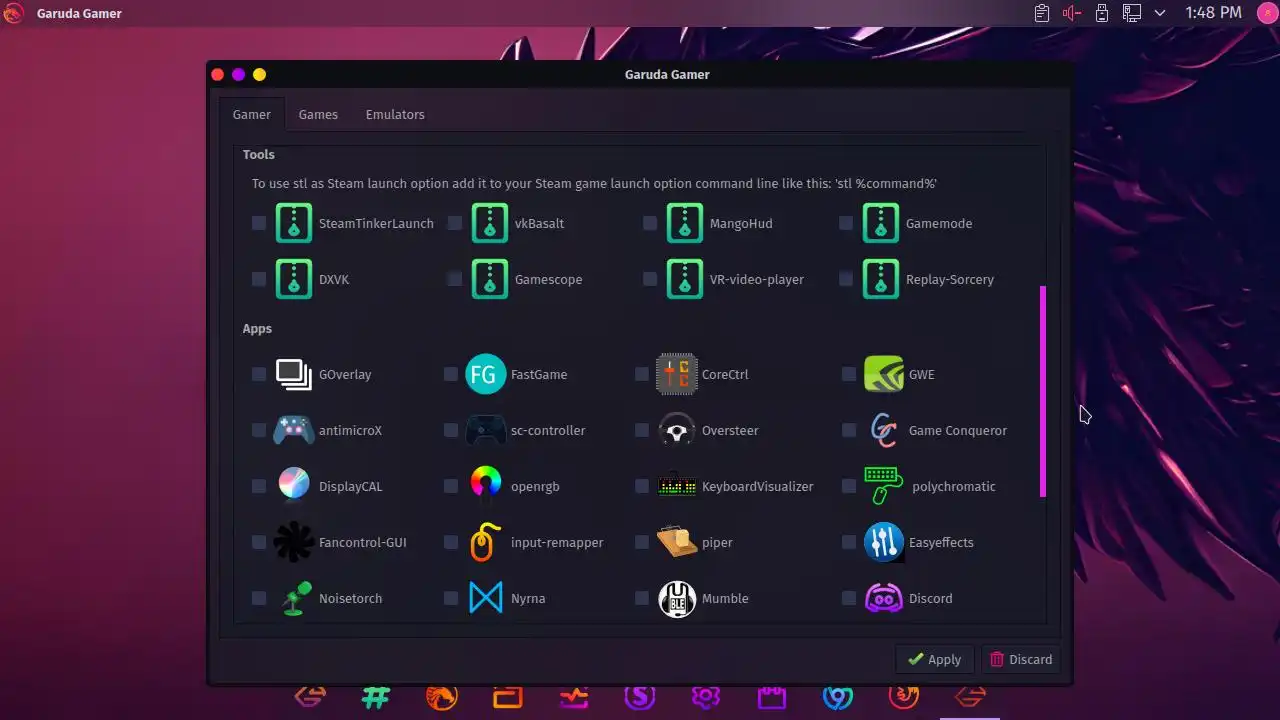The height and width of the screenshot is (720, 1280).
Task: Select the DXVK checkbox
Action: (x=259, y=279)
